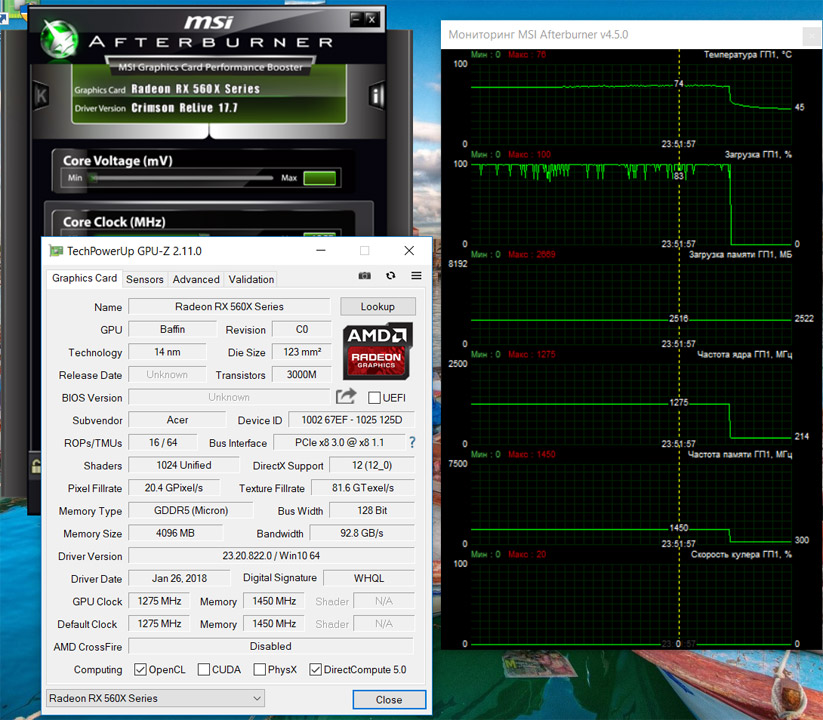Image resolution: width=823 pixels, height=720 pixels.
Task: Click the GPU-Z title bar app icon
Action: click(56, 251)
